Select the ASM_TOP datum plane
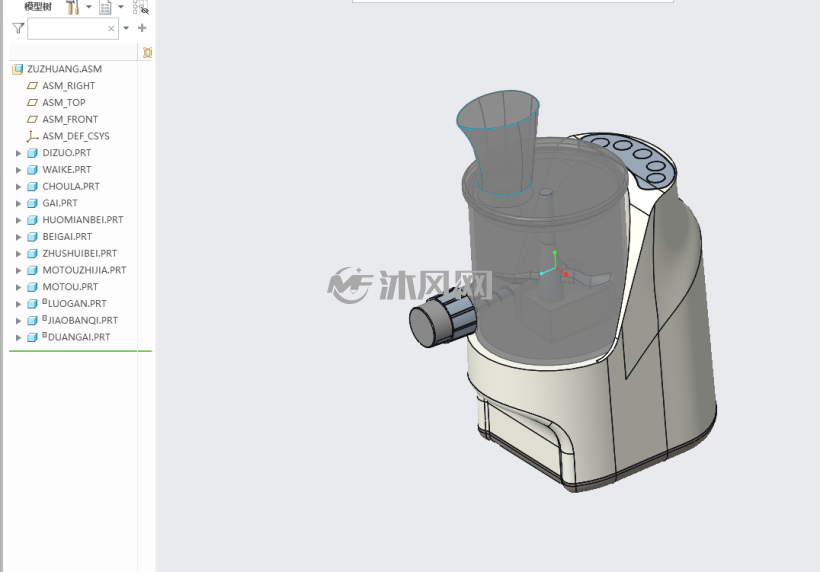Image resolution: width=820 pixels, height=572 pixels. click(64, 102)
